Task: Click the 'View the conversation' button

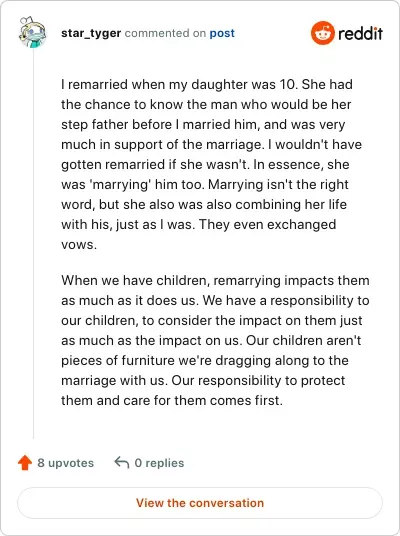Action: (200, 503)
